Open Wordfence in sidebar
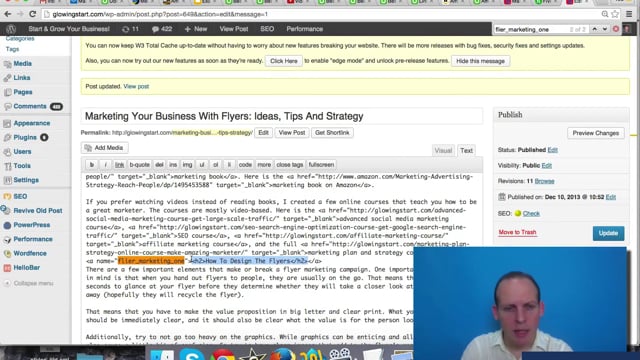The width and height of the screenshot is (640, 360). [29, 253]
